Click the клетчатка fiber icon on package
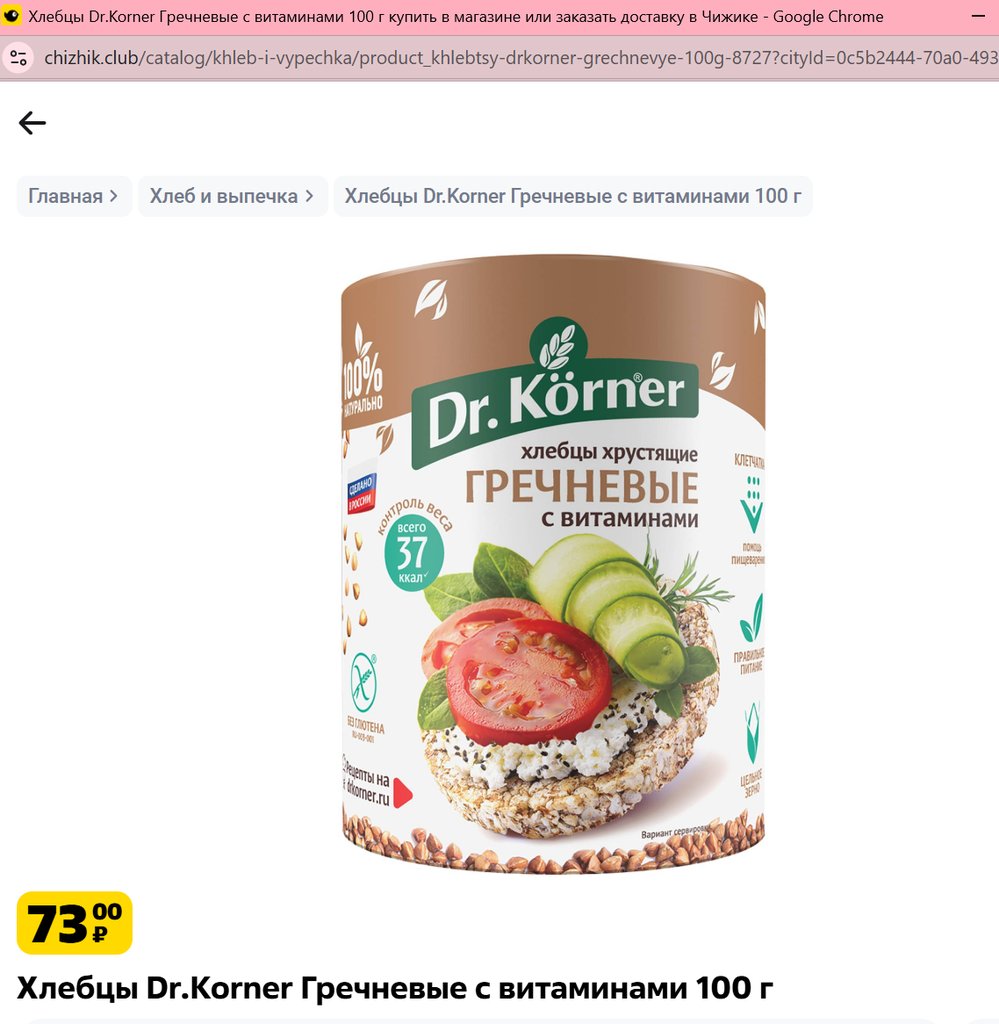 pyautogui.click(x=751, y=503)
